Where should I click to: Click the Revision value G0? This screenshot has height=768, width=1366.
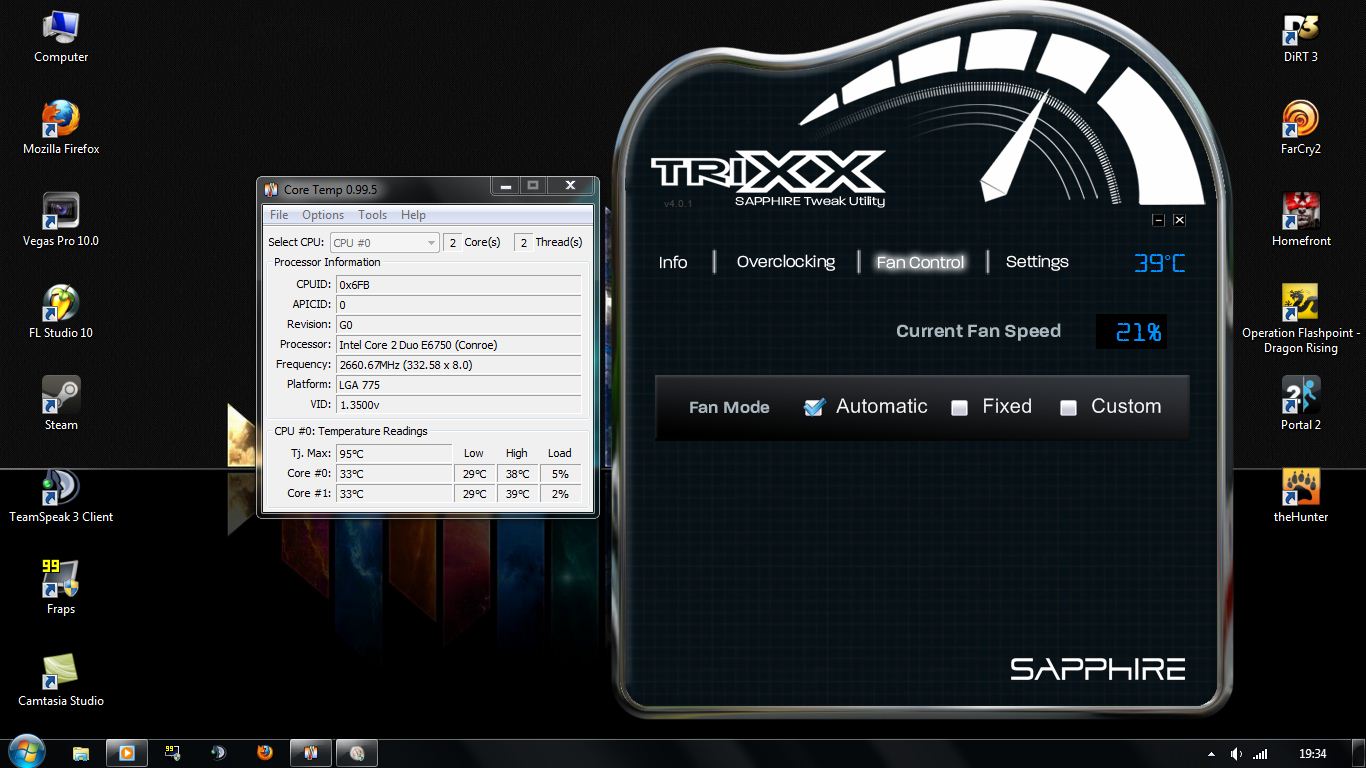pos(458,325)
